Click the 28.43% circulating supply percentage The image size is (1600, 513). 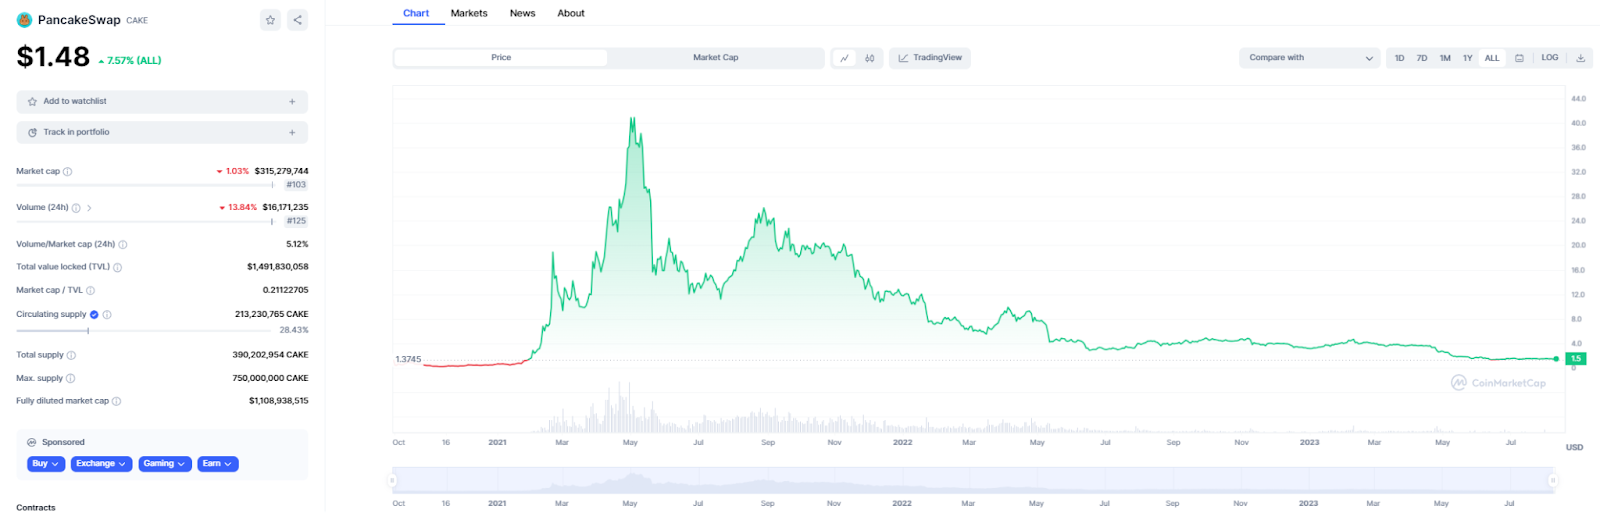(294, 330)
